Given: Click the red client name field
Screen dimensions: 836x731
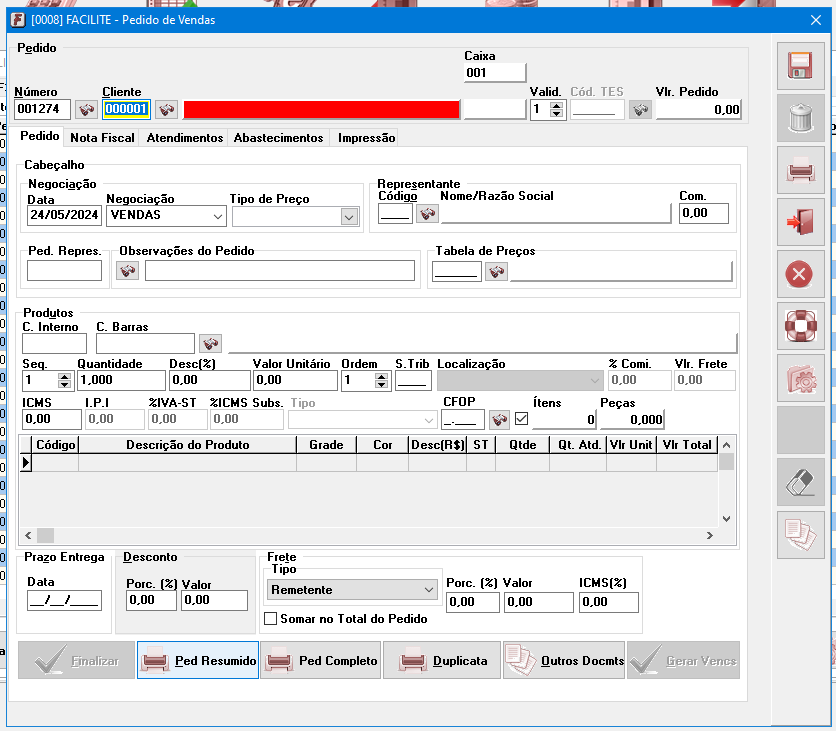Looking at the screenshot, I should point(321,110).
